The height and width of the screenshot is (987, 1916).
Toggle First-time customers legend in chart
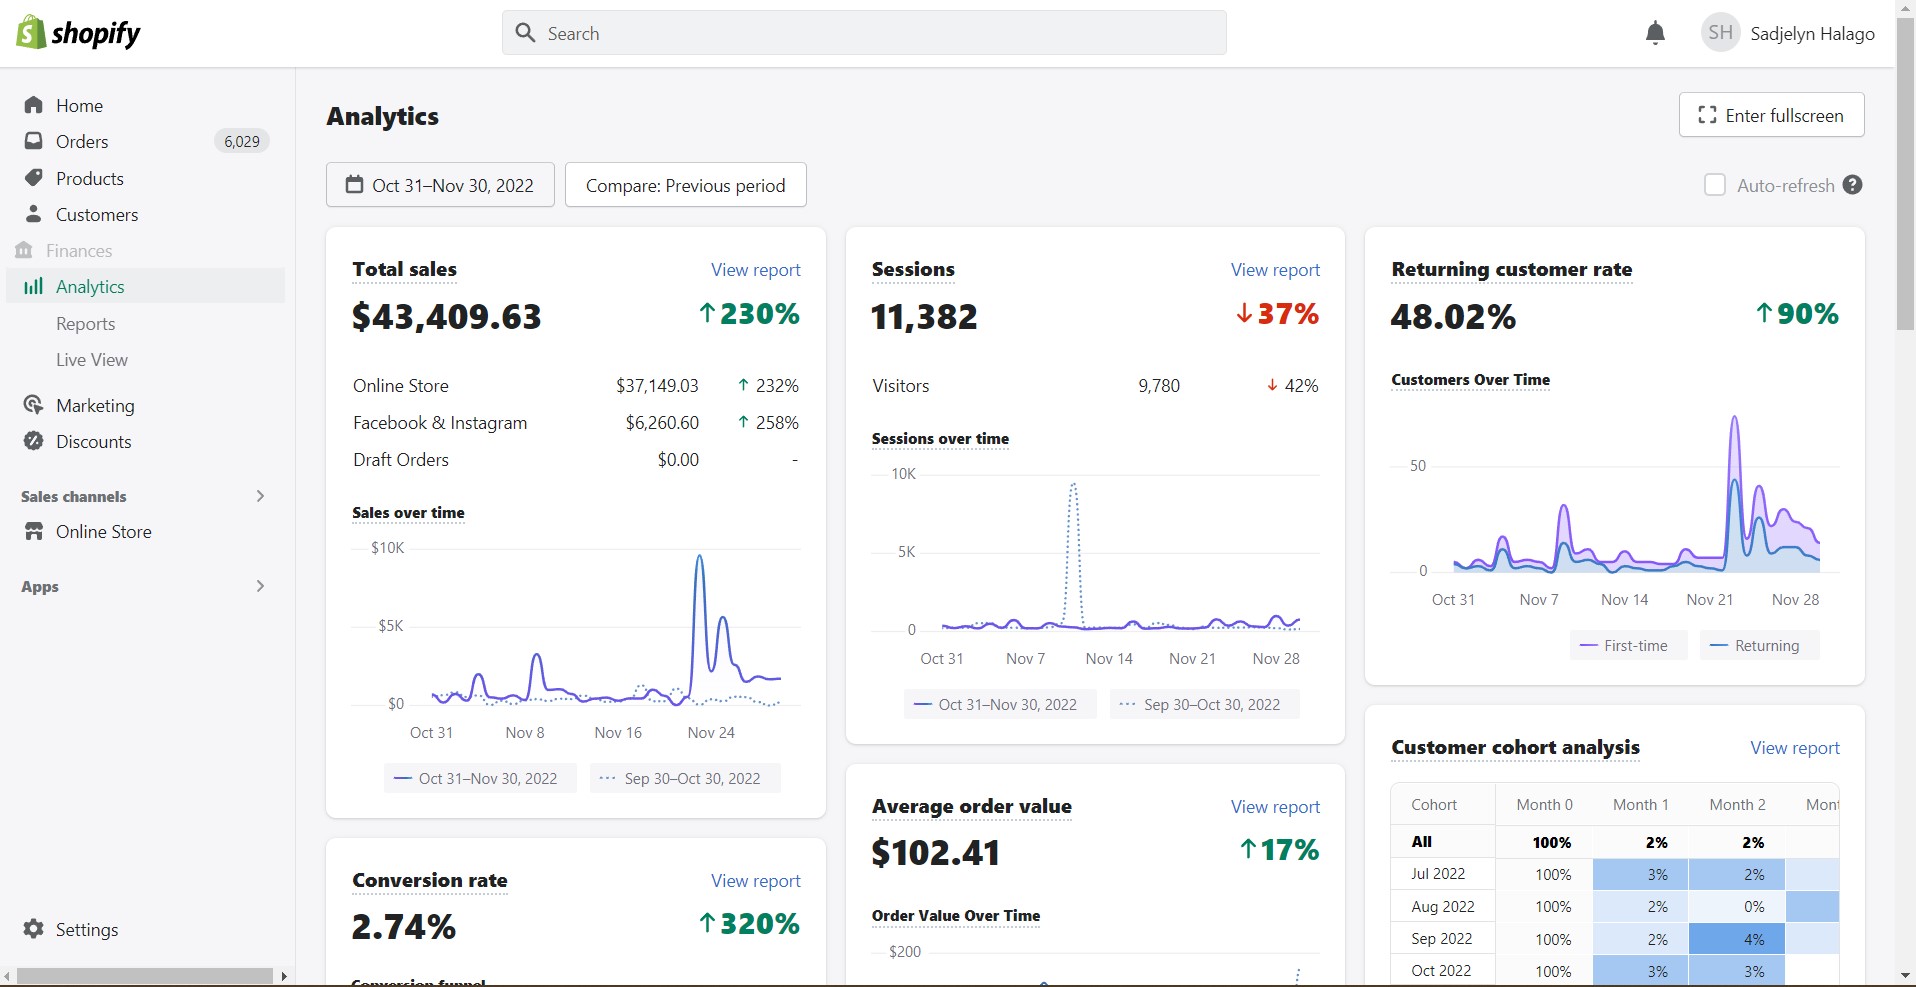(1625, 646)
